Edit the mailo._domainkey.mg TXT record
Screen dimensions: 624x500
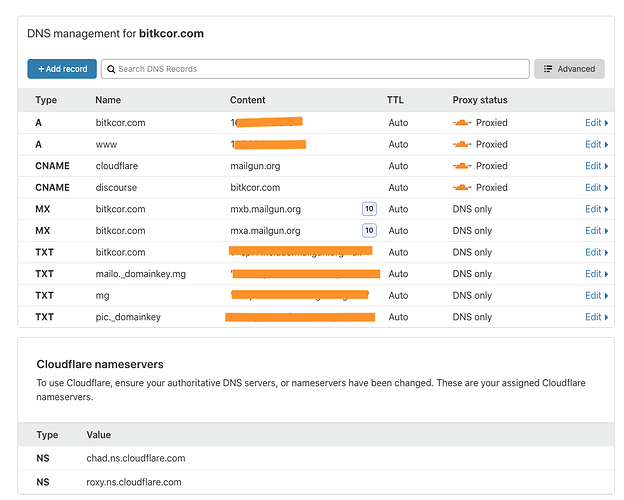click(596, 273)
